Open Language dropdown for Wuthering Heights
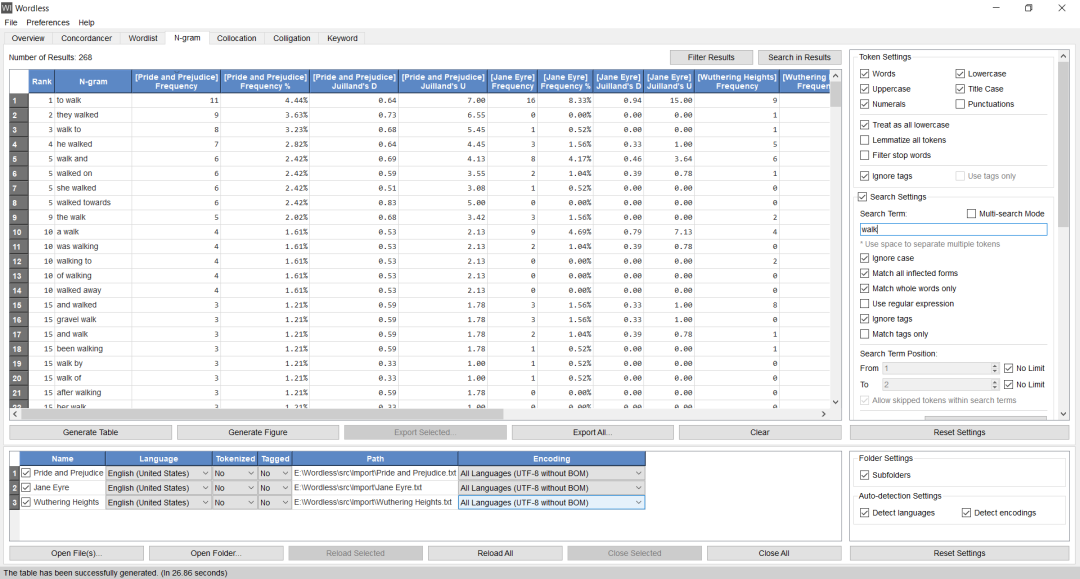1080x579 pixels. 158,503
